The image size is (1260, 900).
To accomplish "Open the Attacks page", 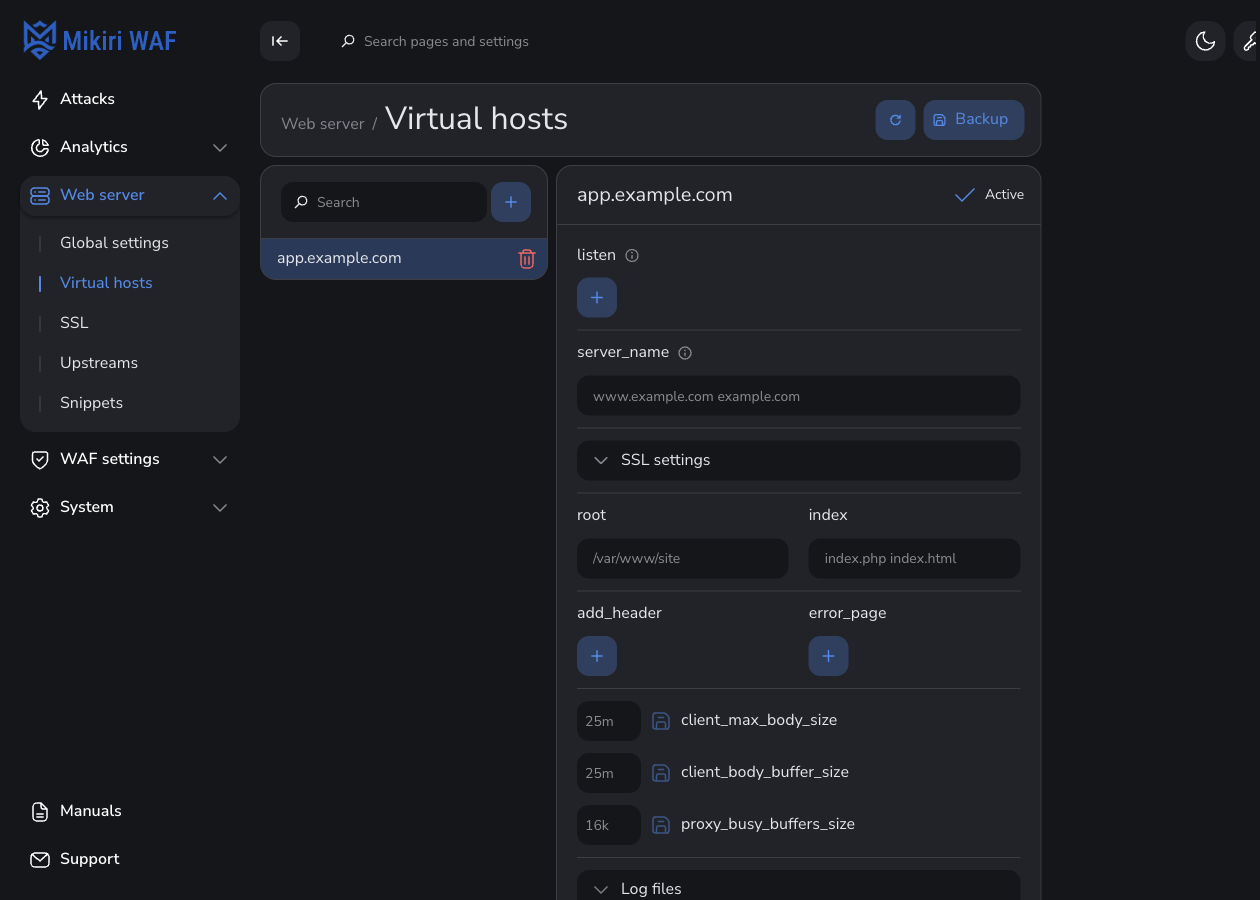I will (x=130, y=99).
